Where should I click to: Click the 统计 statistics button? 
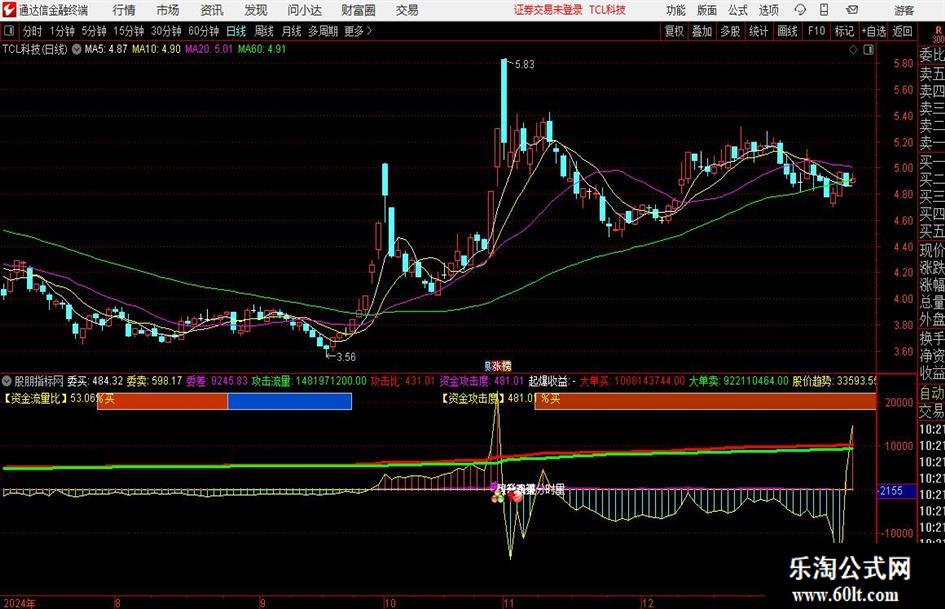coord(758,31)
